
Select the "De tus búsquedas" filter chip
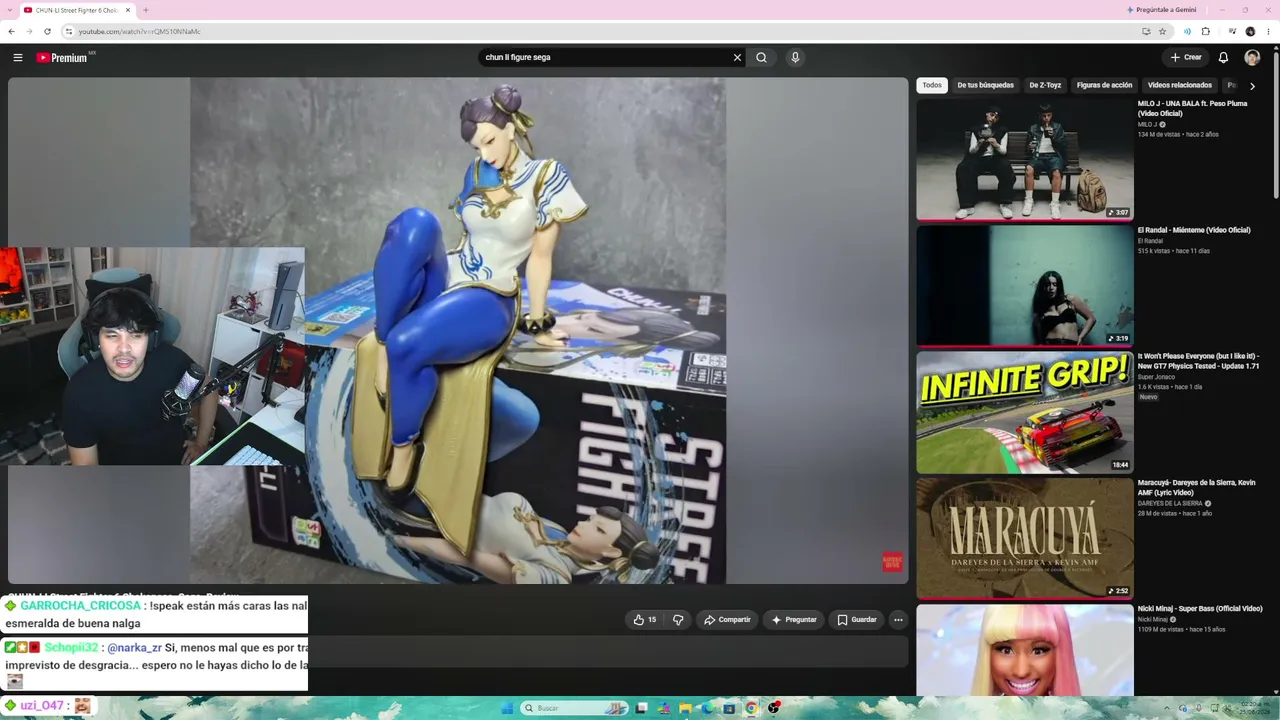tap(985, 86)
